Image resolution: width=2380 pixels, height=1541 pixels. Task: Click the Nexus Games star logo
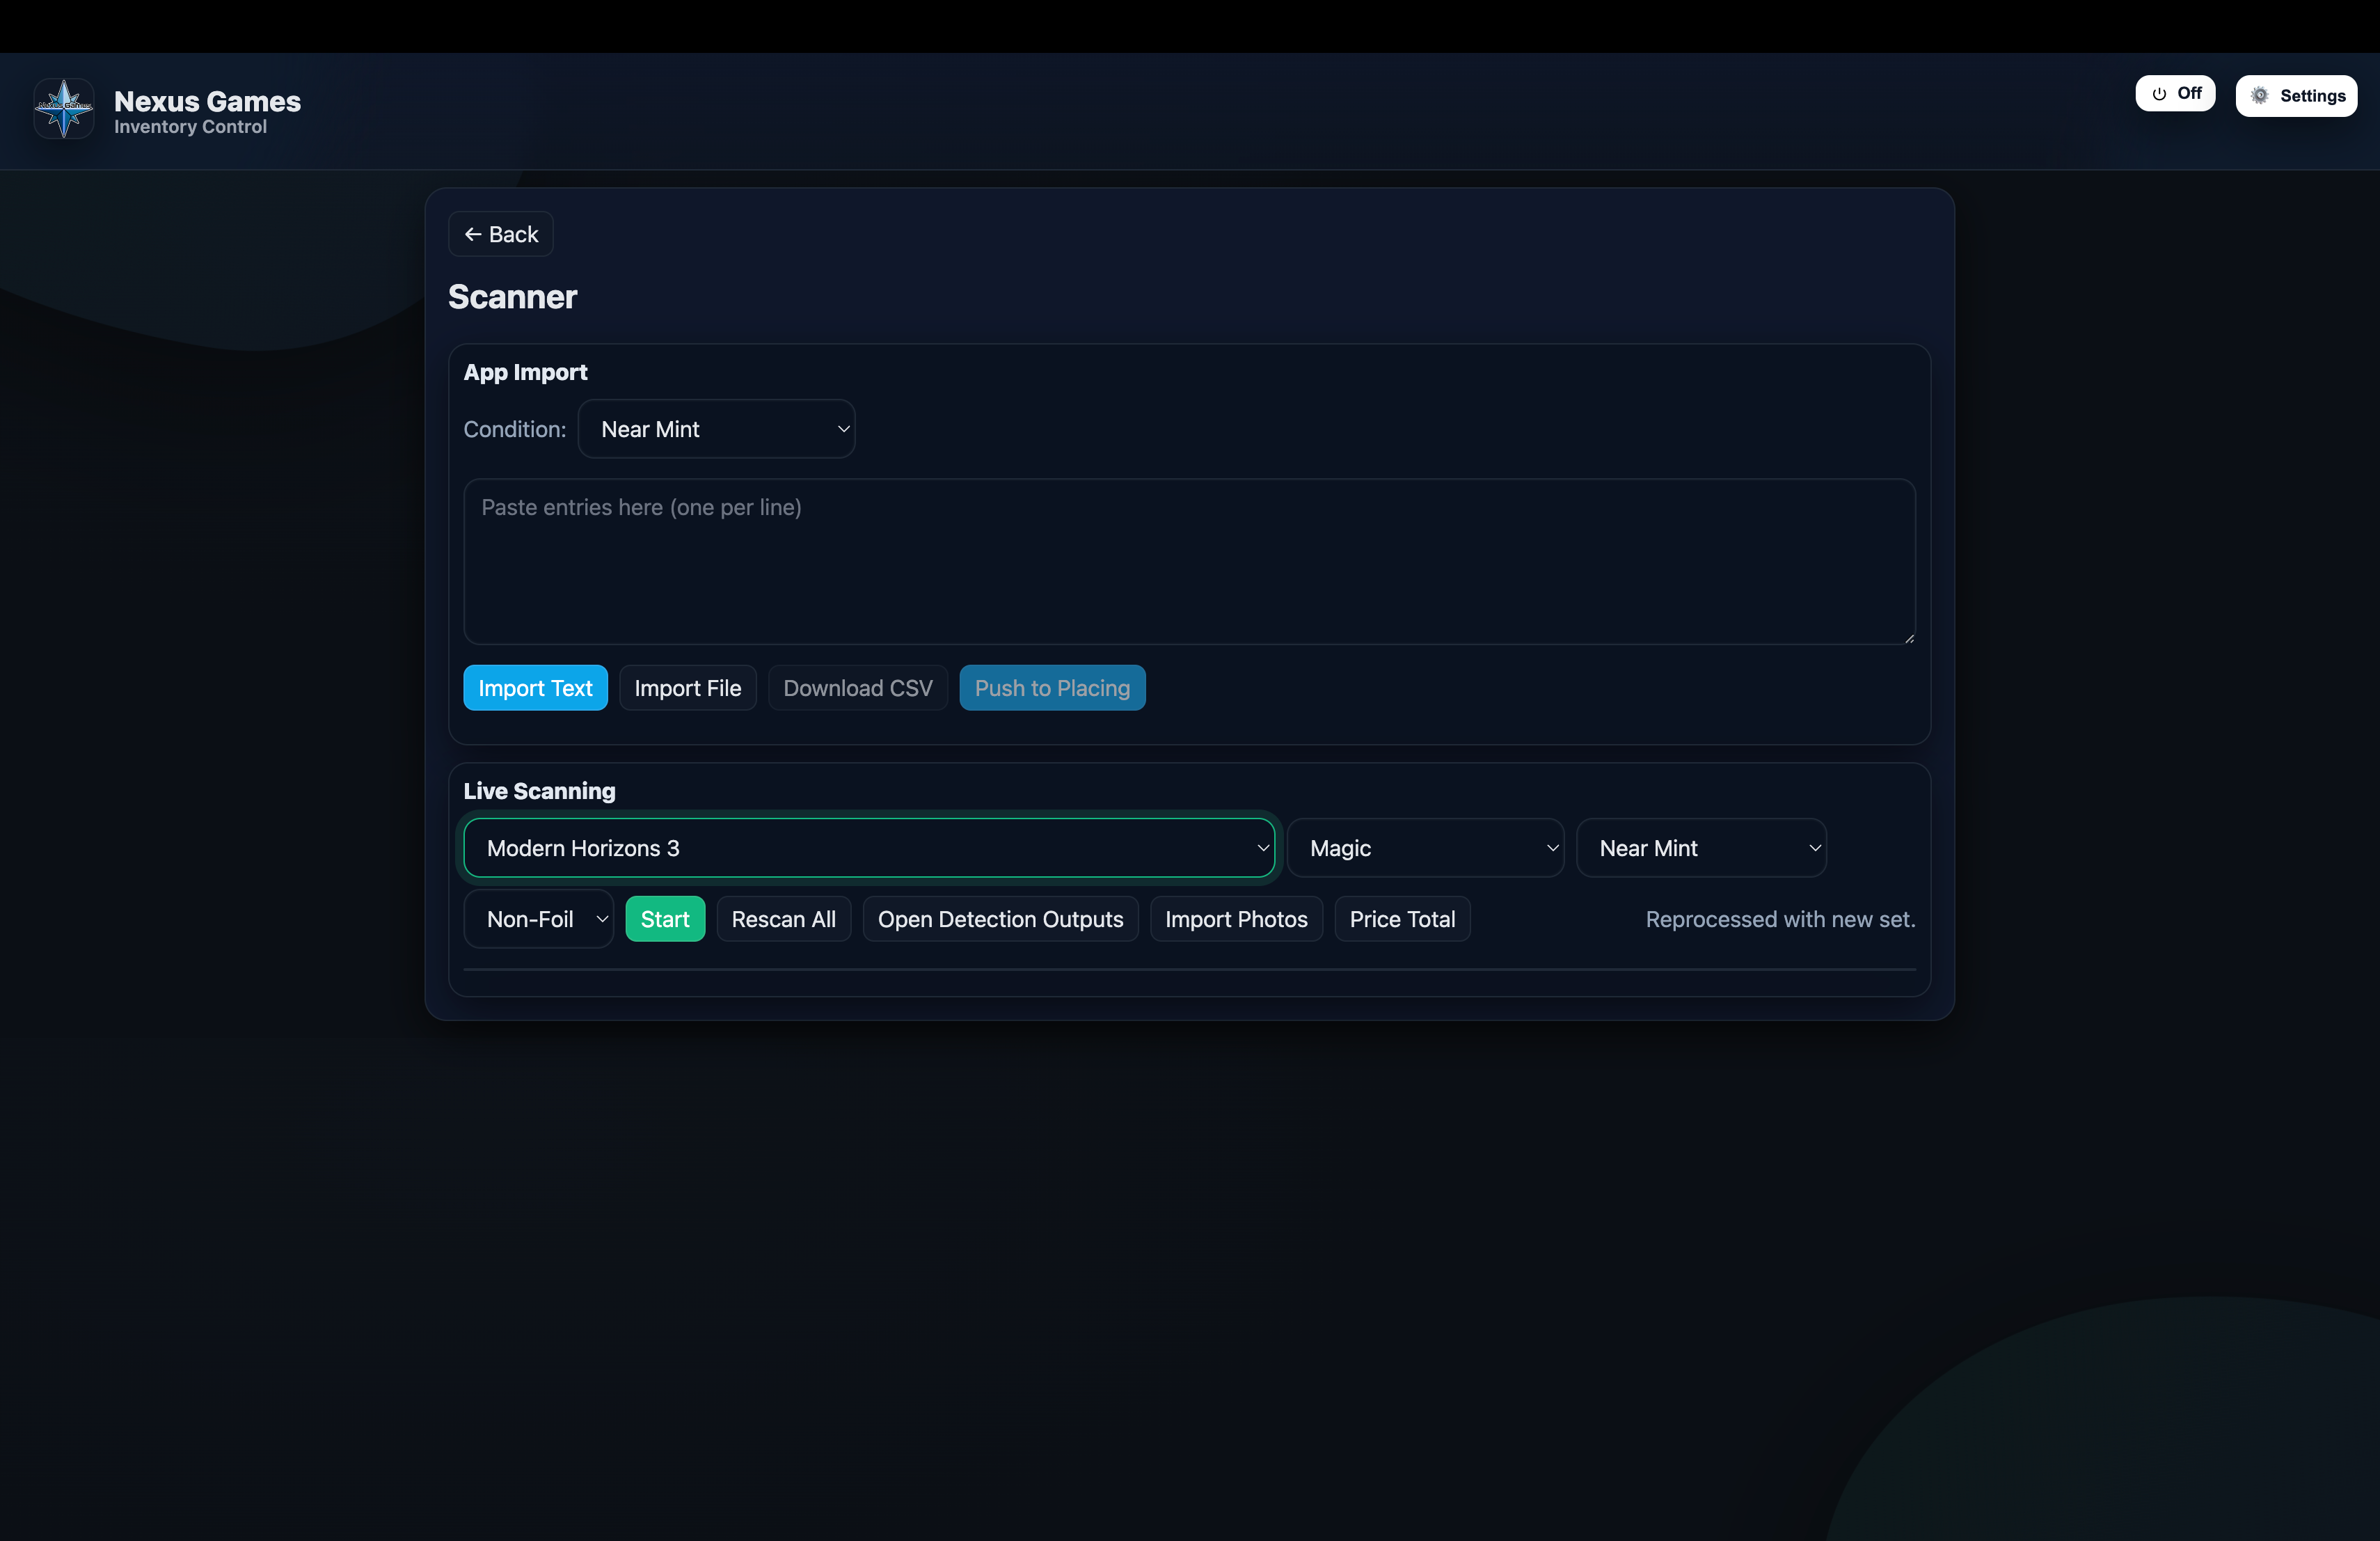tap(63, 109)
